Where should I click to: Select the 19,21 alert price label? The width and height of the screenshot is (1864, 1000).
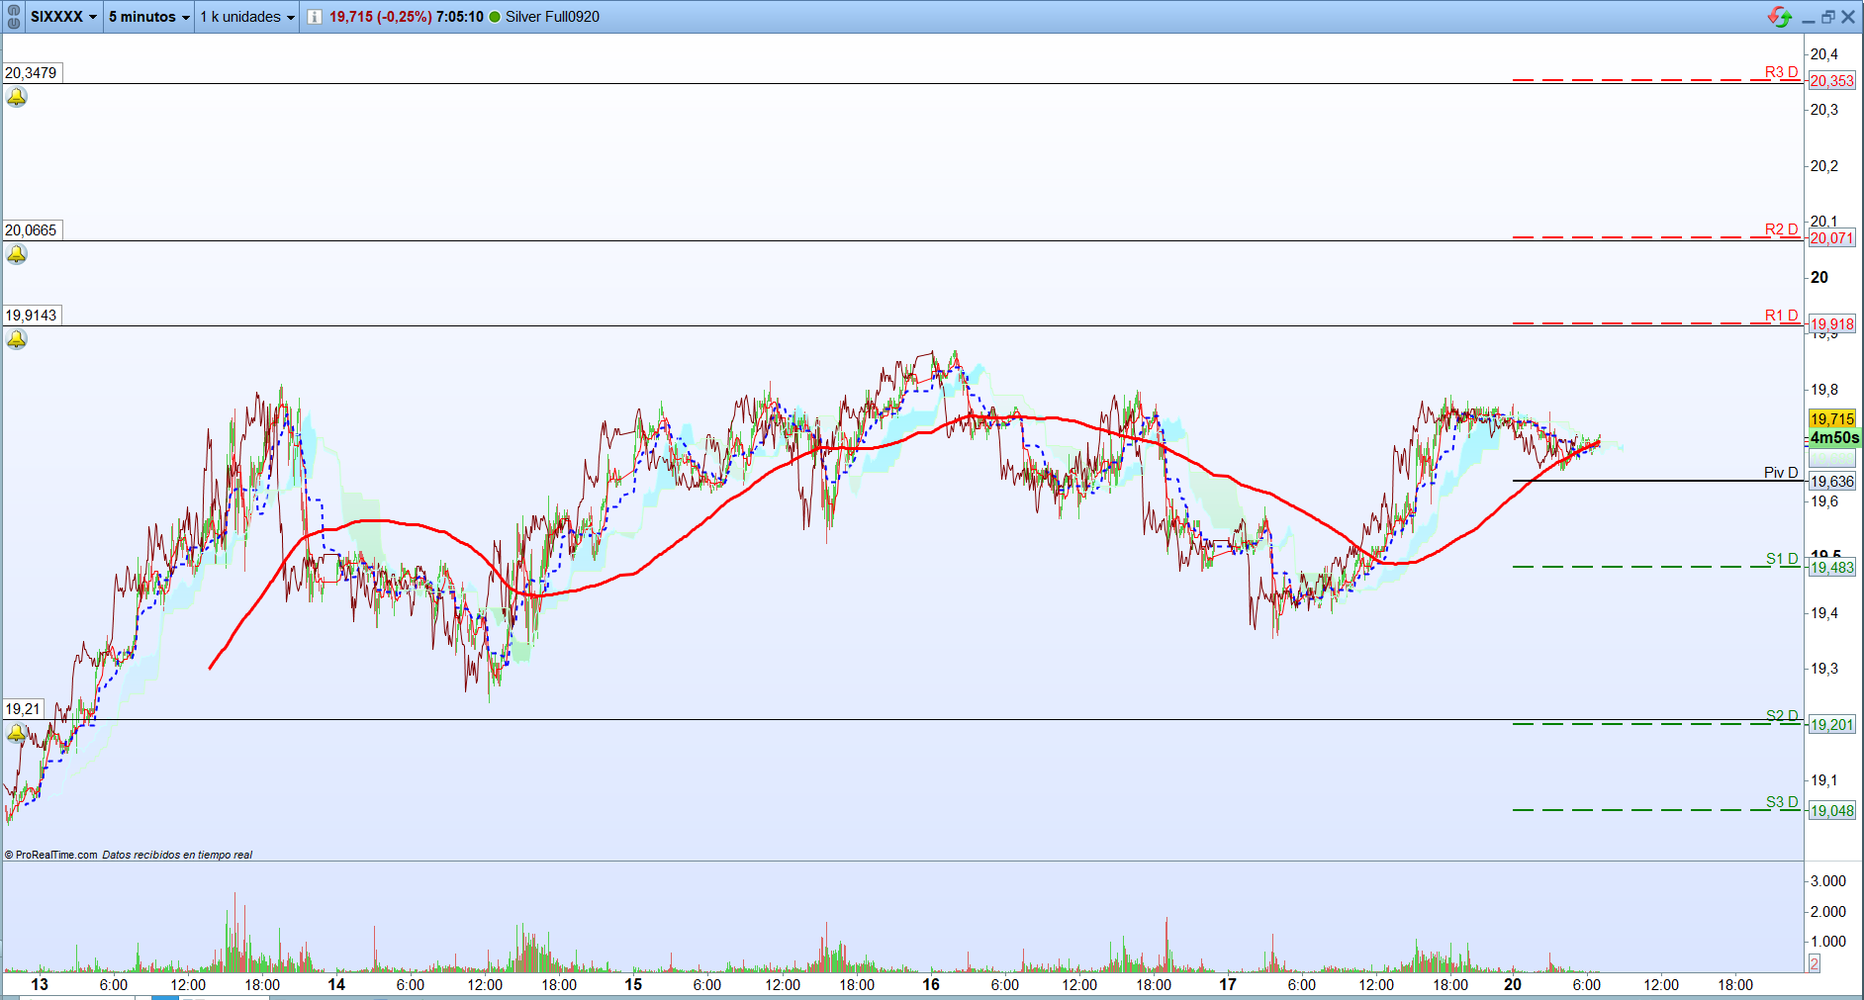[23, 709]
